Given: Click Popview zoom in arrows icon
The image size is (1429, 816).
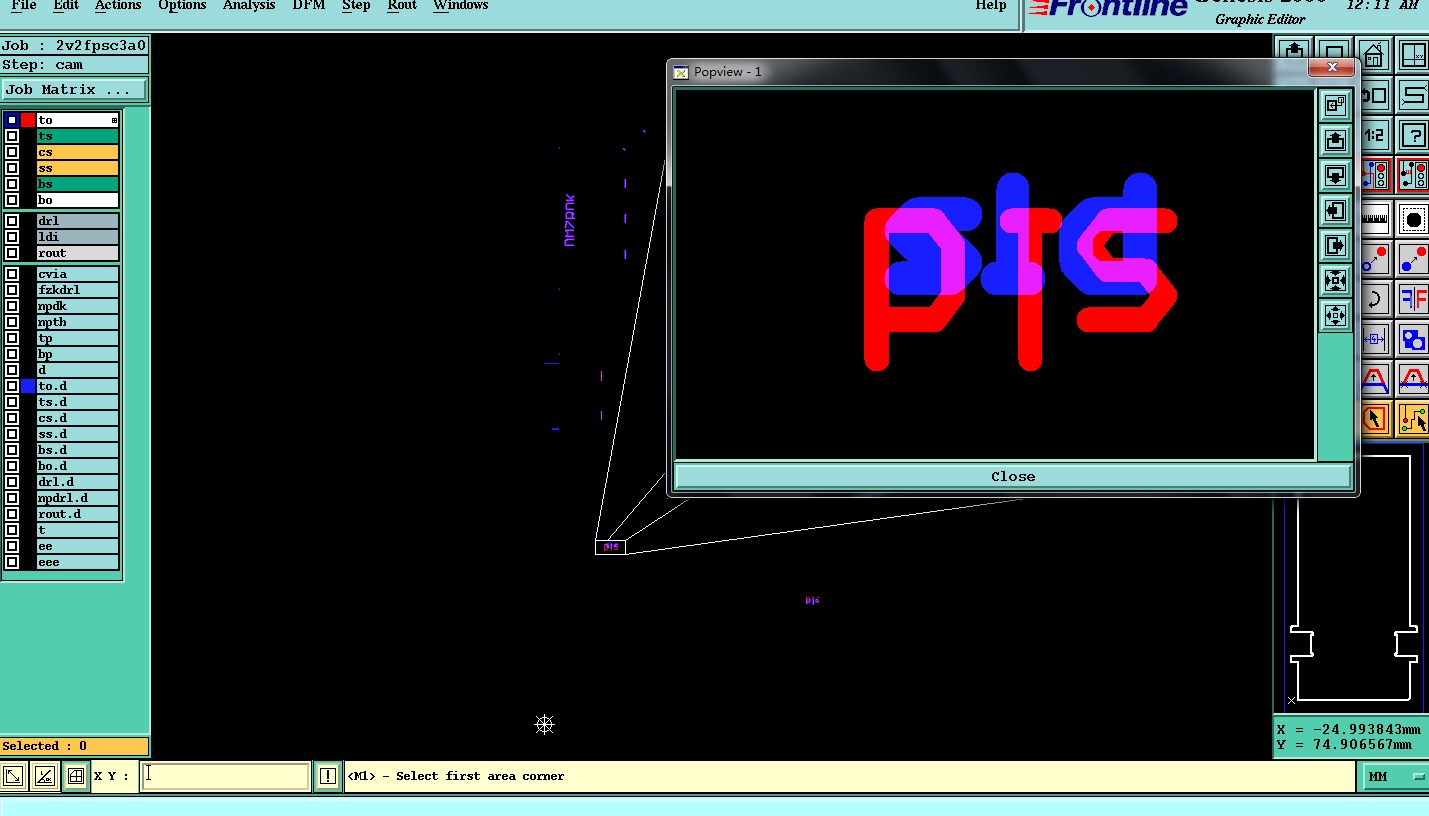Looking at the screenshot, I should pos(1335,280).
